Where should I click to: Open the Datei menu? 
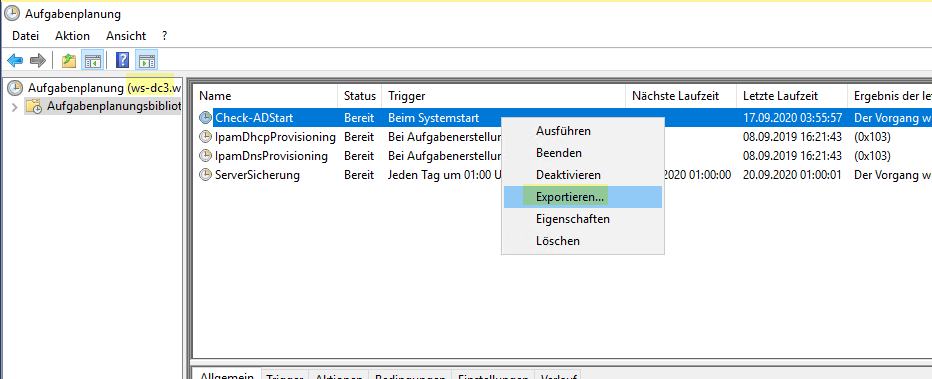(x=25, y=36)
